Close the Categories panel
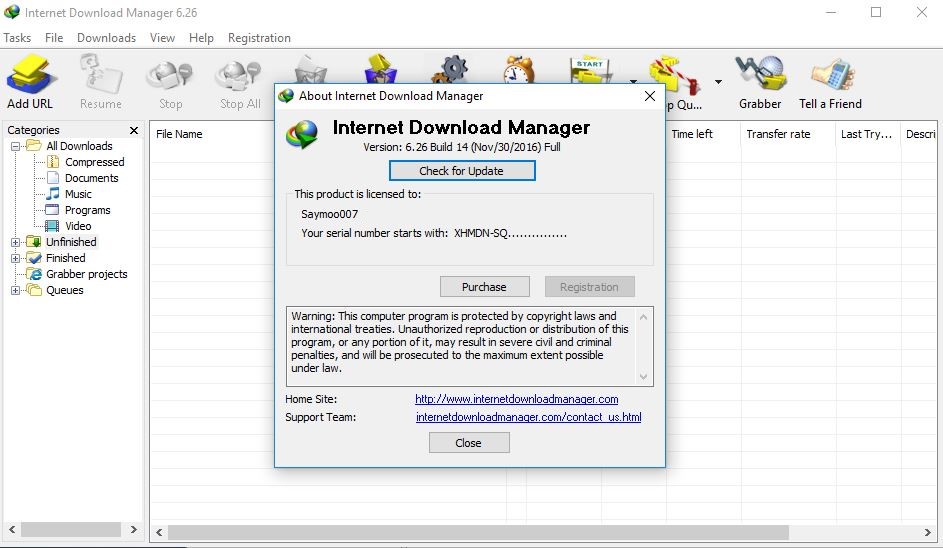The height and width of the screenshot is (548, 943). [x=134, y=130]
